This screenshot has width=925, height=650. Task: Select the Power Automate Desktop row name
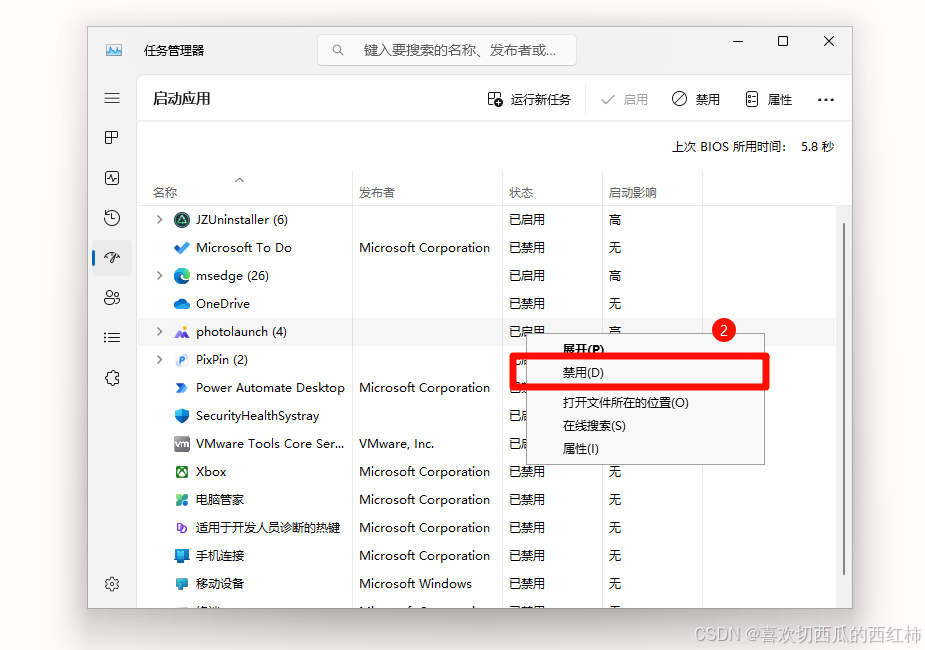click(x=270, y=388)
